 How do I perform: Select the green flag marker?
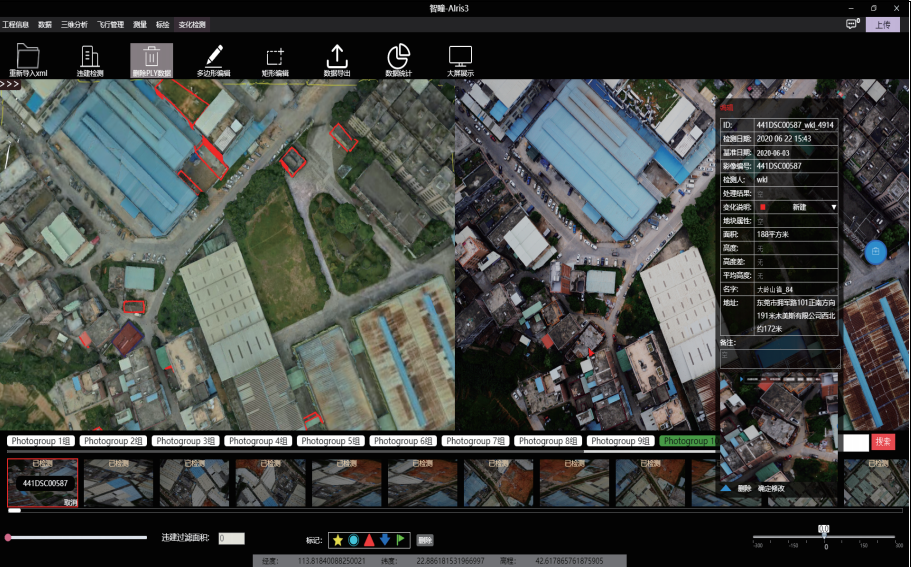click(x=400, y=540)
